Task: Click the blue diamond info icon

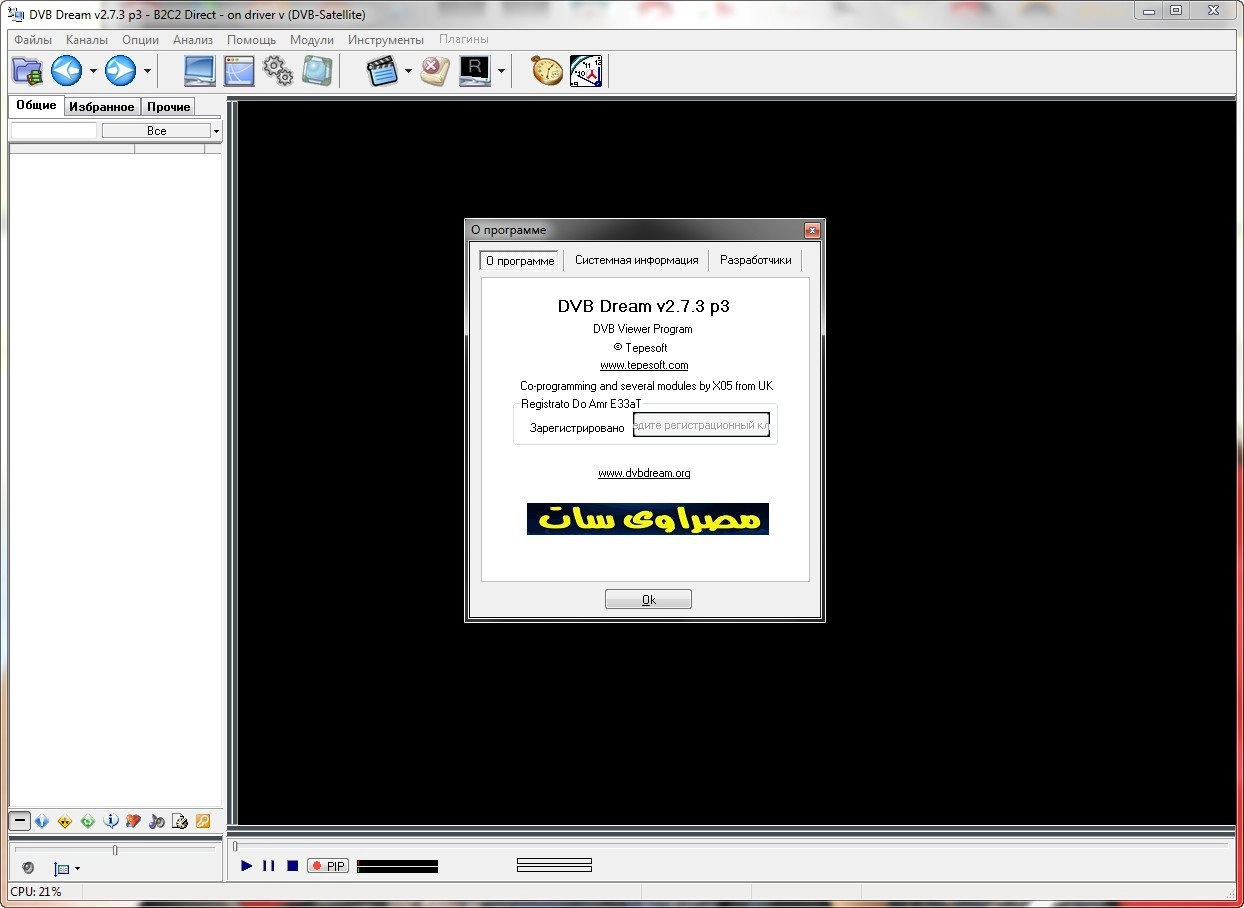Action: [x=42, y=821]
